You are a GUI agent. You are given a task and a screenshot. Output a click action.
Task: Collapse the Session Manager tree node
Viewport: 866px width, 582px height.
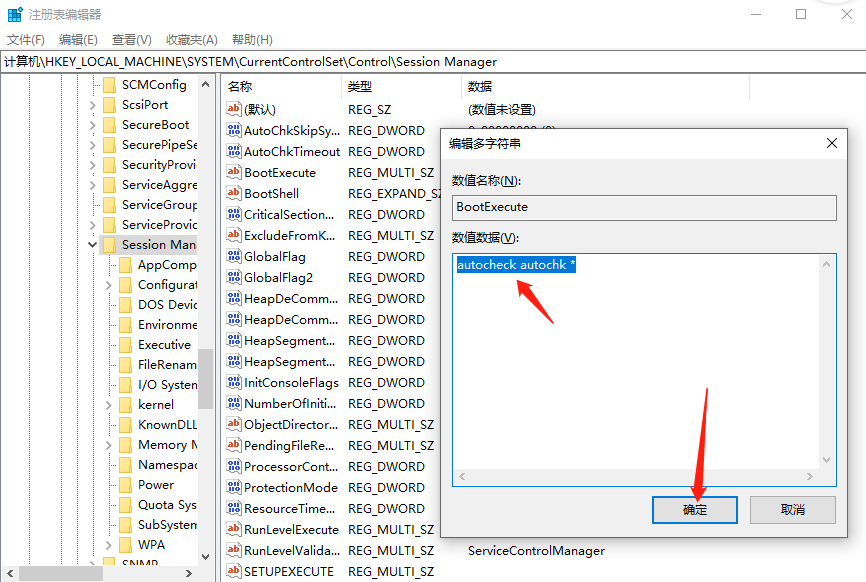tap(93, 245)
